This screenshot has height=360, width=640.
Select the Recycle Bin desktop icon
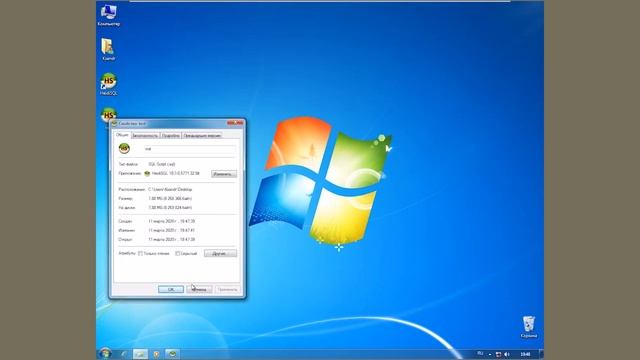(x=529, y=327)
